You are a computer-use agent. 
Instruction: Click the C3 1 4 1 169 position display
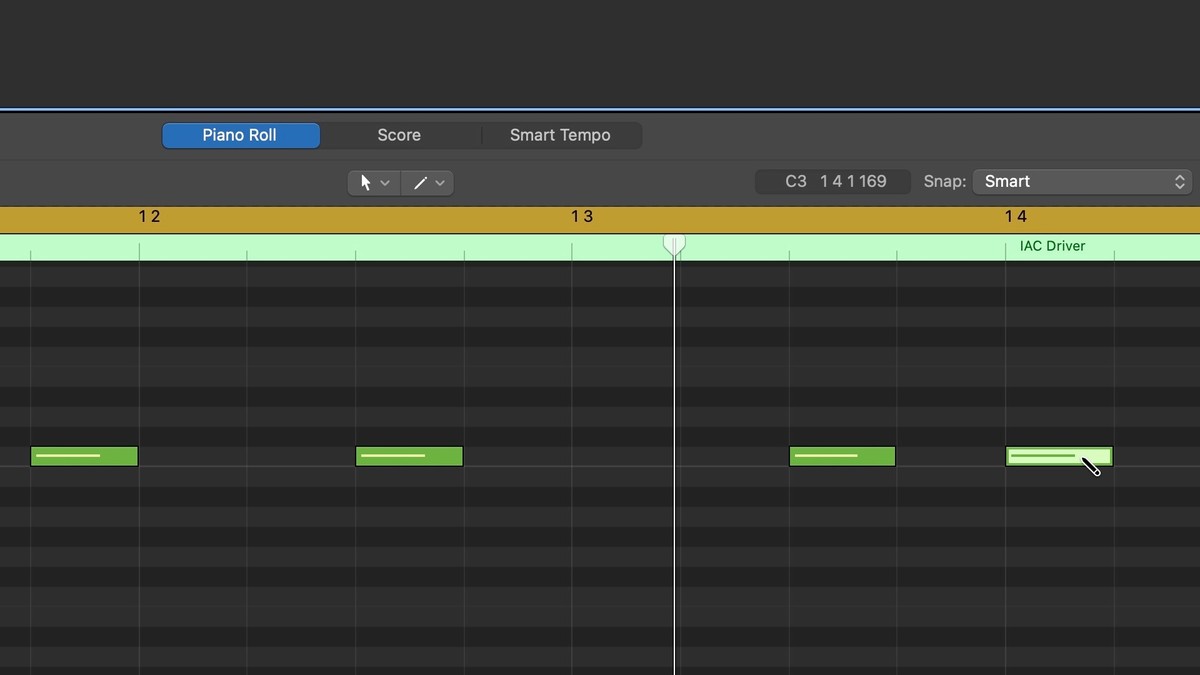tap(834, 182)
